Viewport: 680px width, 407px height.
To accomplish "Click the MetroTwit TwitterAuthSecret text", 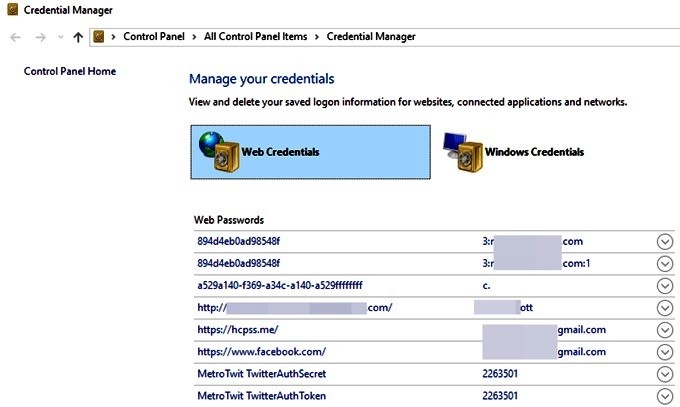I will click(262, 374).
